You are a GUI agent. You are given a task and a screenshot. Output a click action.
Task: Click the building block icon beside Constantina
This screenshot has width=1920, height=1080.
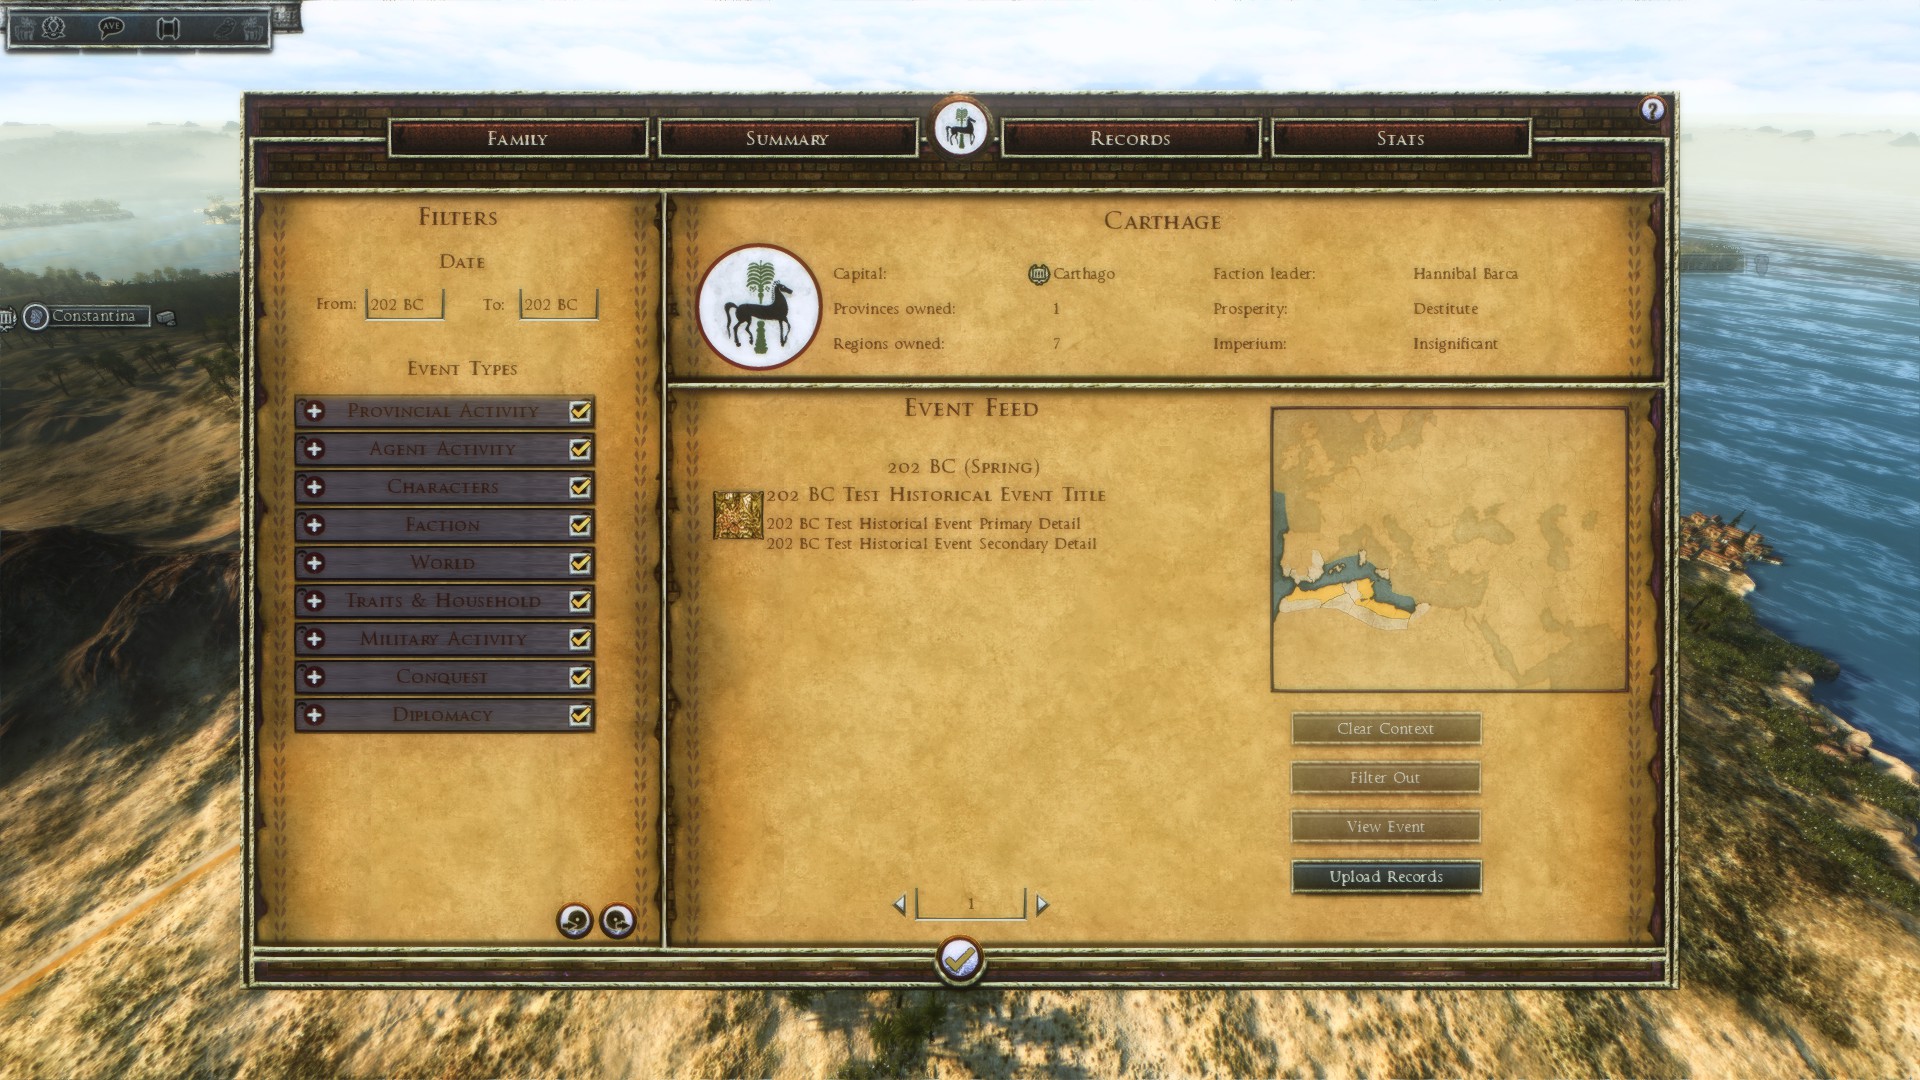click(x=166, y=318)
